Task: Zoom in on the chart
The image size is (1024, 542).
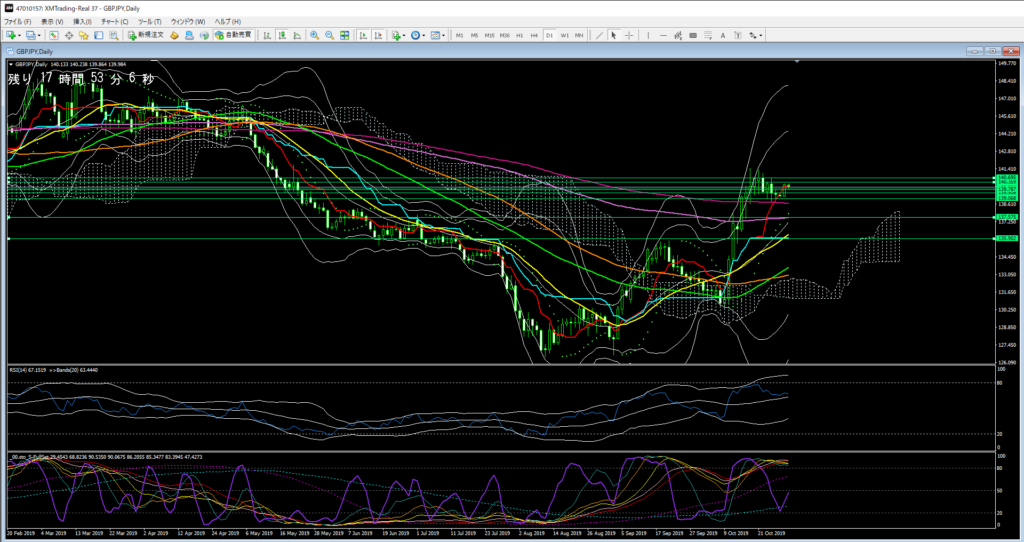Action: pyautogui.click(x=315, y=35)
